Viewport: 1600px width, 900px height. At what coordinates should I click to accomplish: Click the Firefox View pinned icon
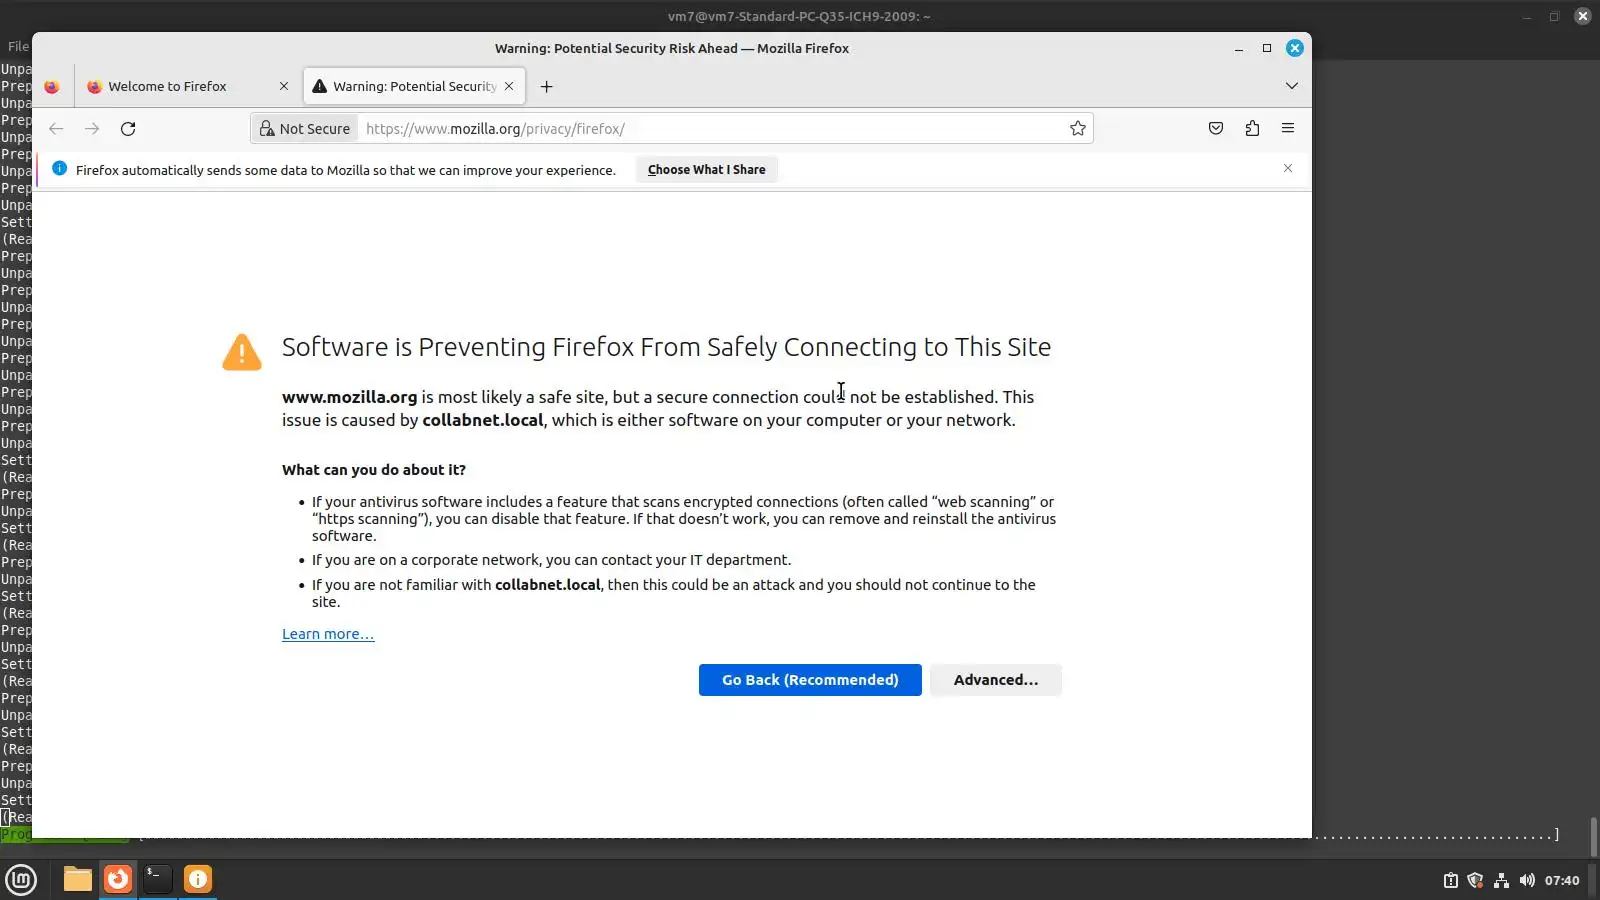(52, 87)
